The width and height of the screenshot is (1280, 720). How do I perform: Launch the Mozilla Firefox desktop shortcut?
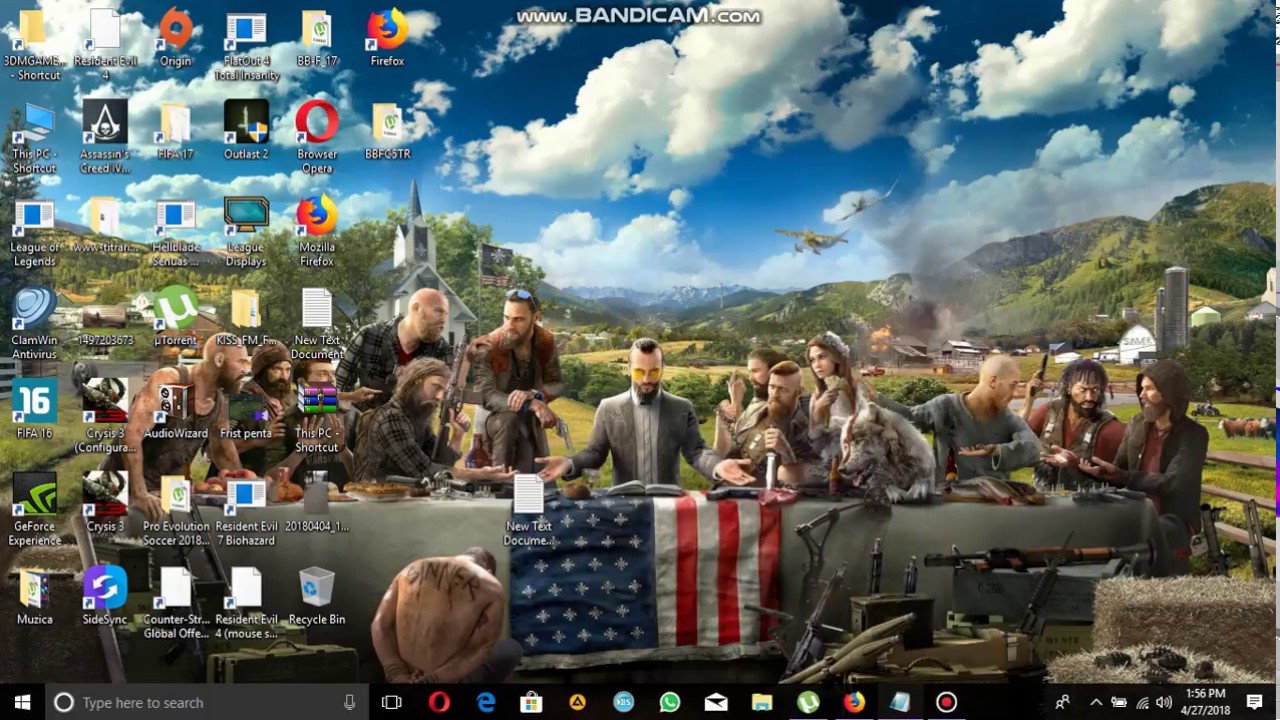coord(317,231)
